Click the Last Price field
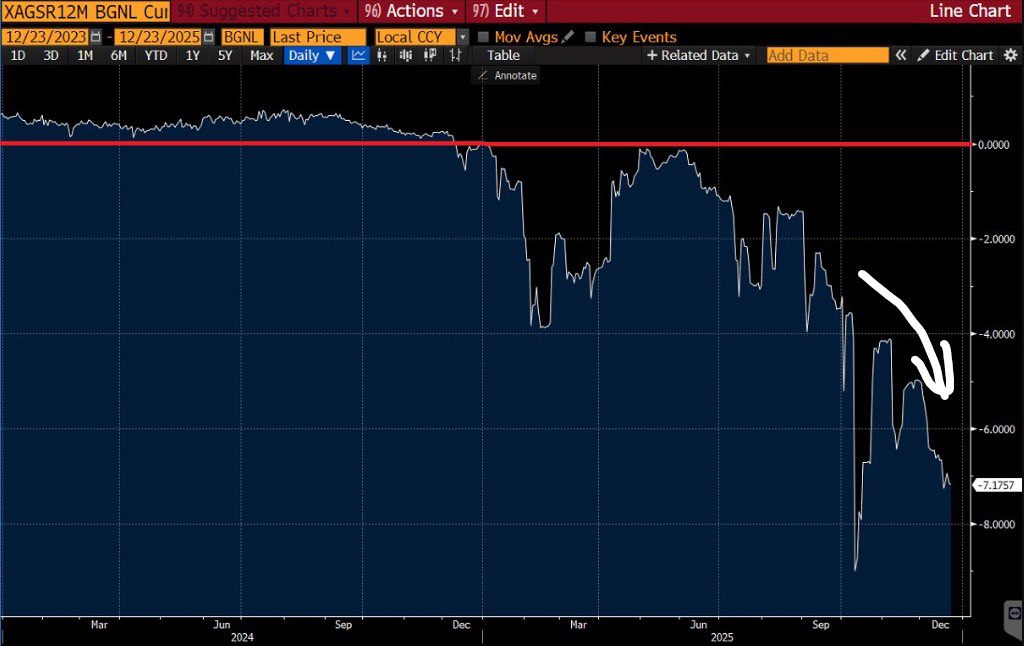 click(318, 37)
